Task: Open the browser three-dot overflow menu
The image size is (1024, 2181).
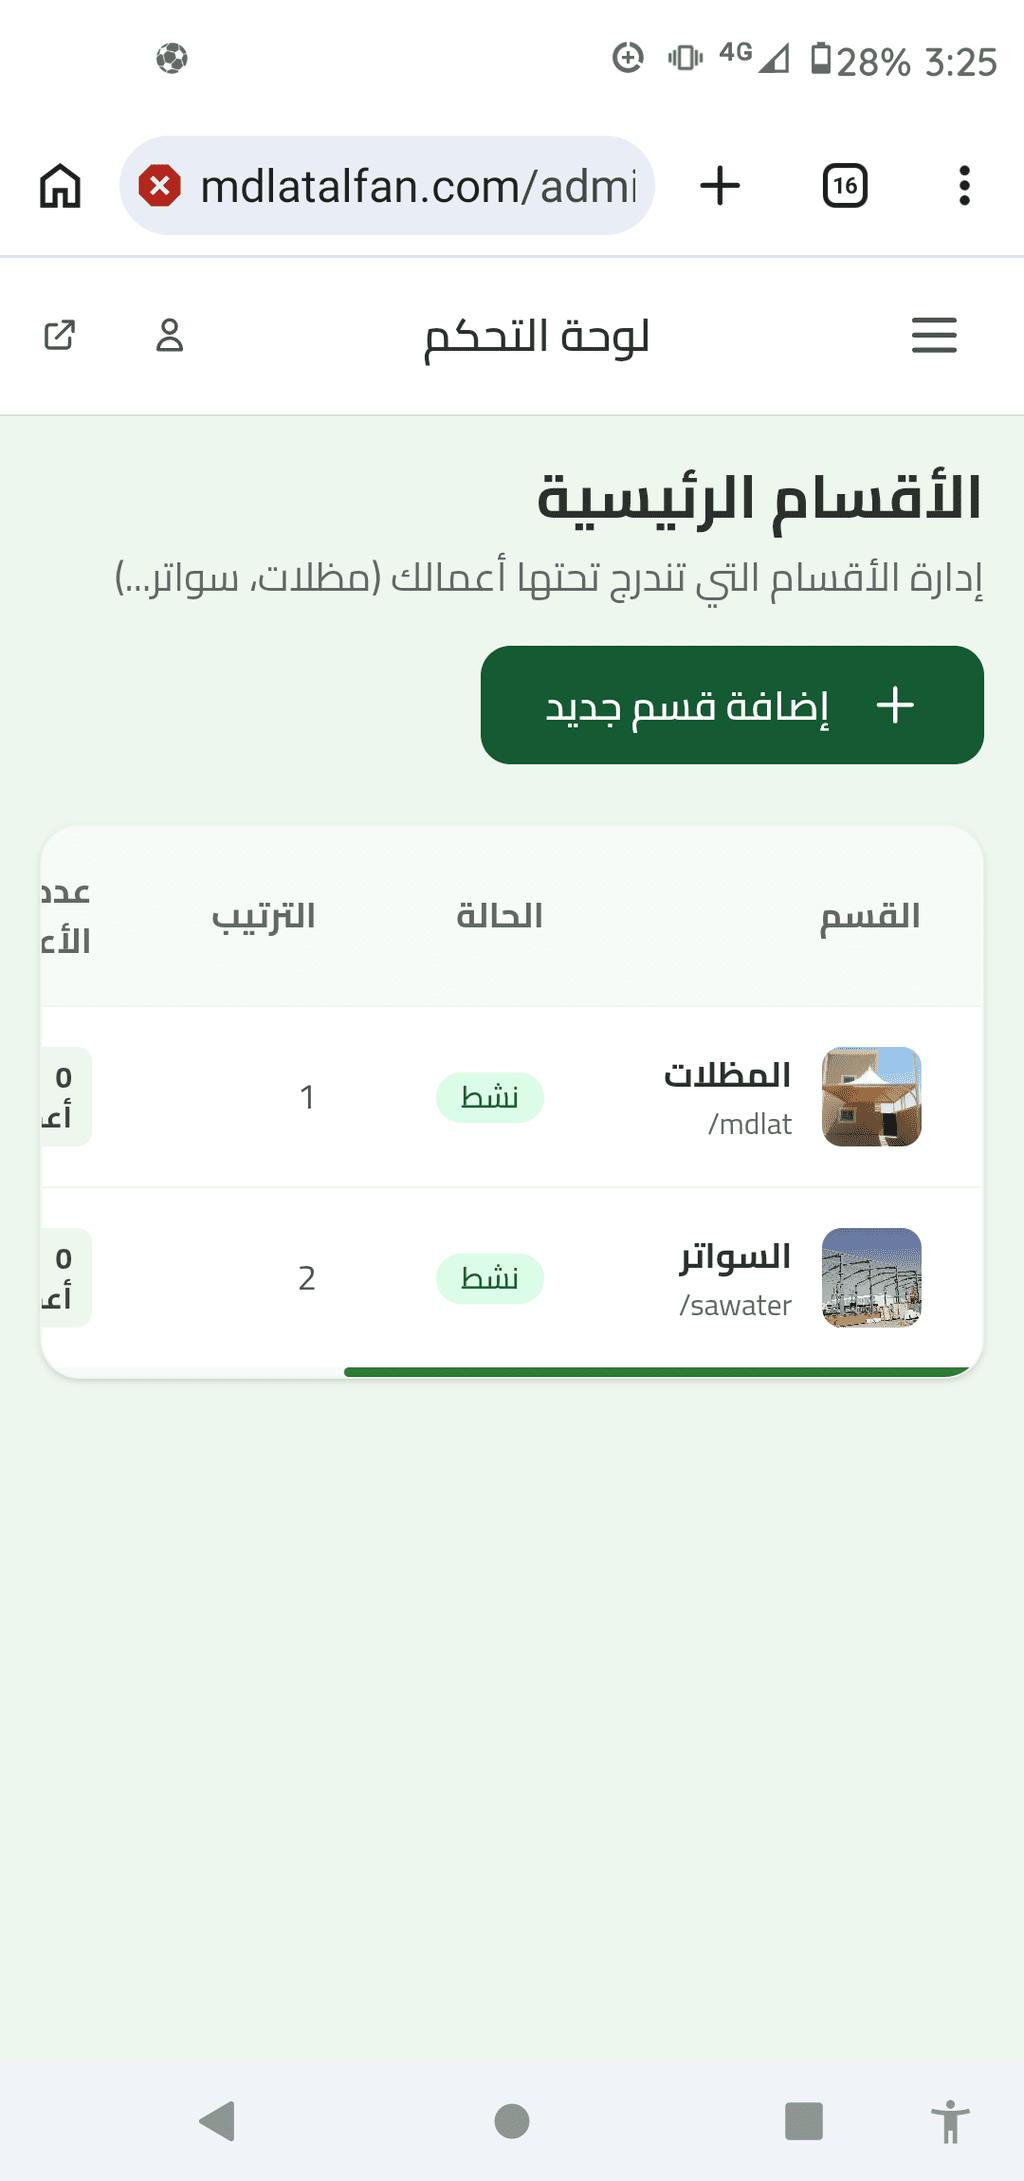Action: click(964, 186)
